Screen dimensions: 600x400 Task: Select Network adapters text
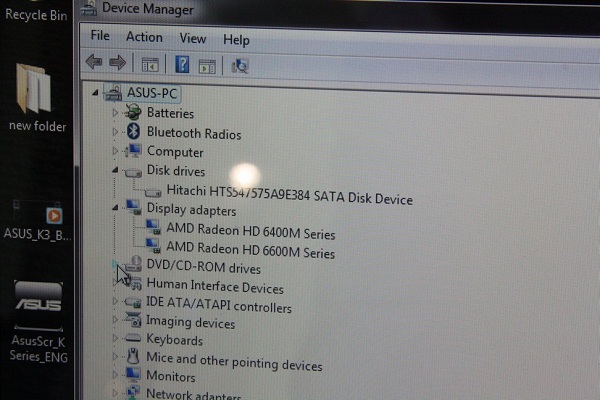click(194, 394)
